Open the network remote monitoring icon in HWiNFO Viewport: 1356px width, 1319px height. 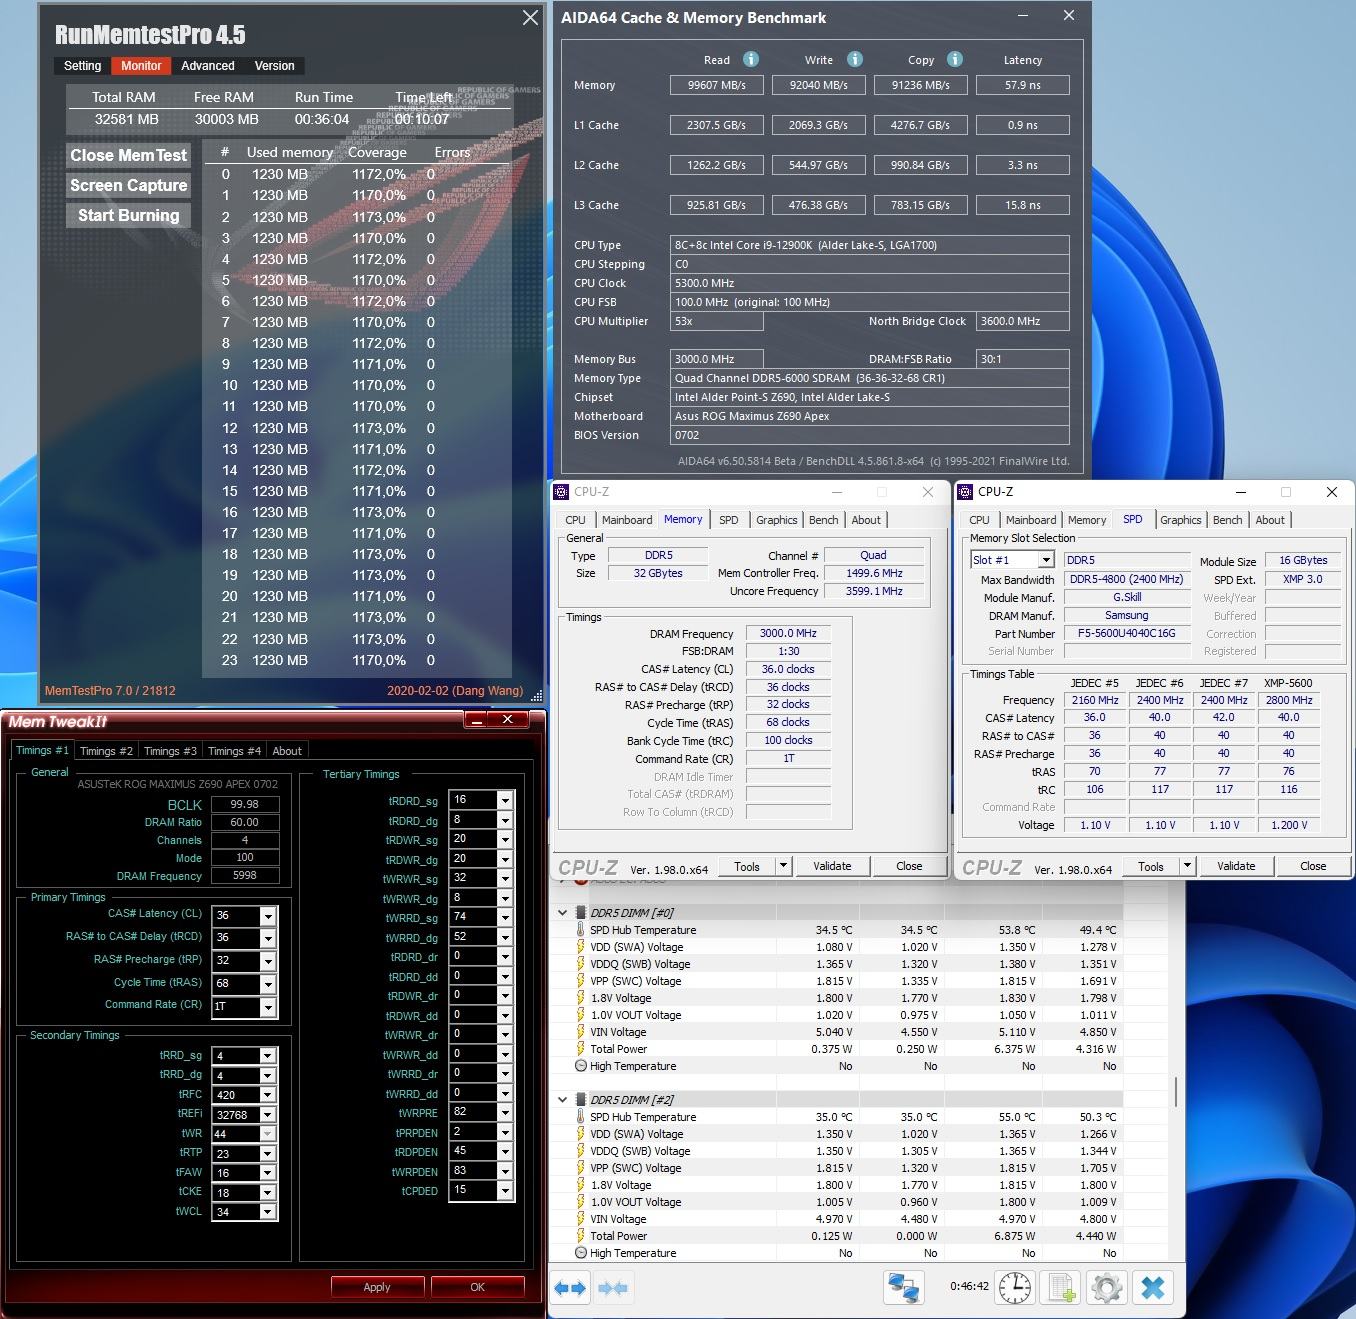pyautogui.click(x=904, y=1287)
